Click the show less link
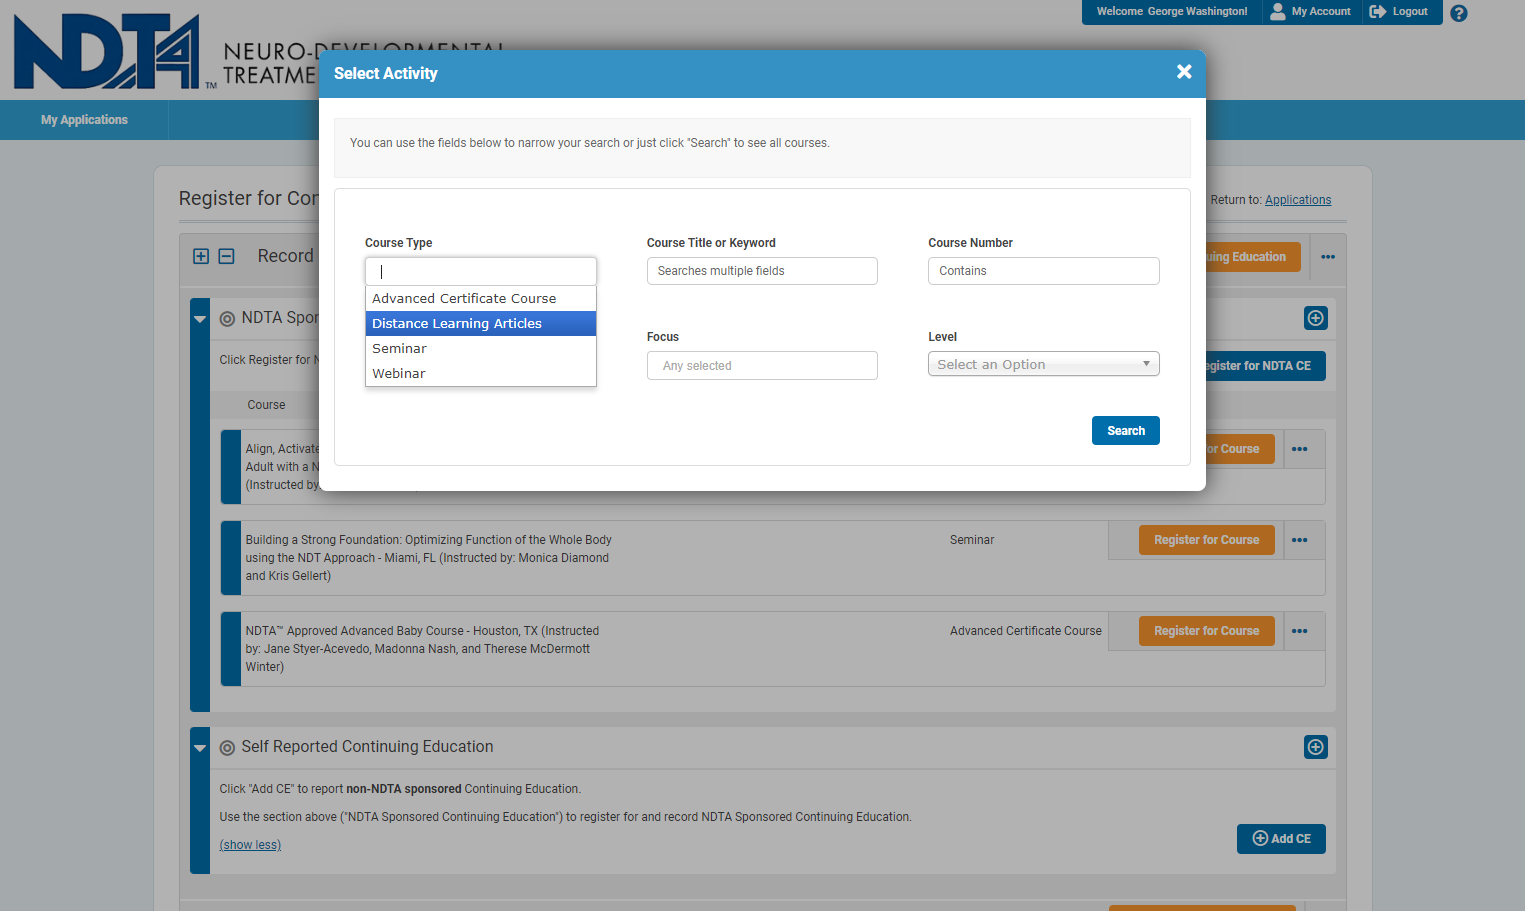 [250, 845]
